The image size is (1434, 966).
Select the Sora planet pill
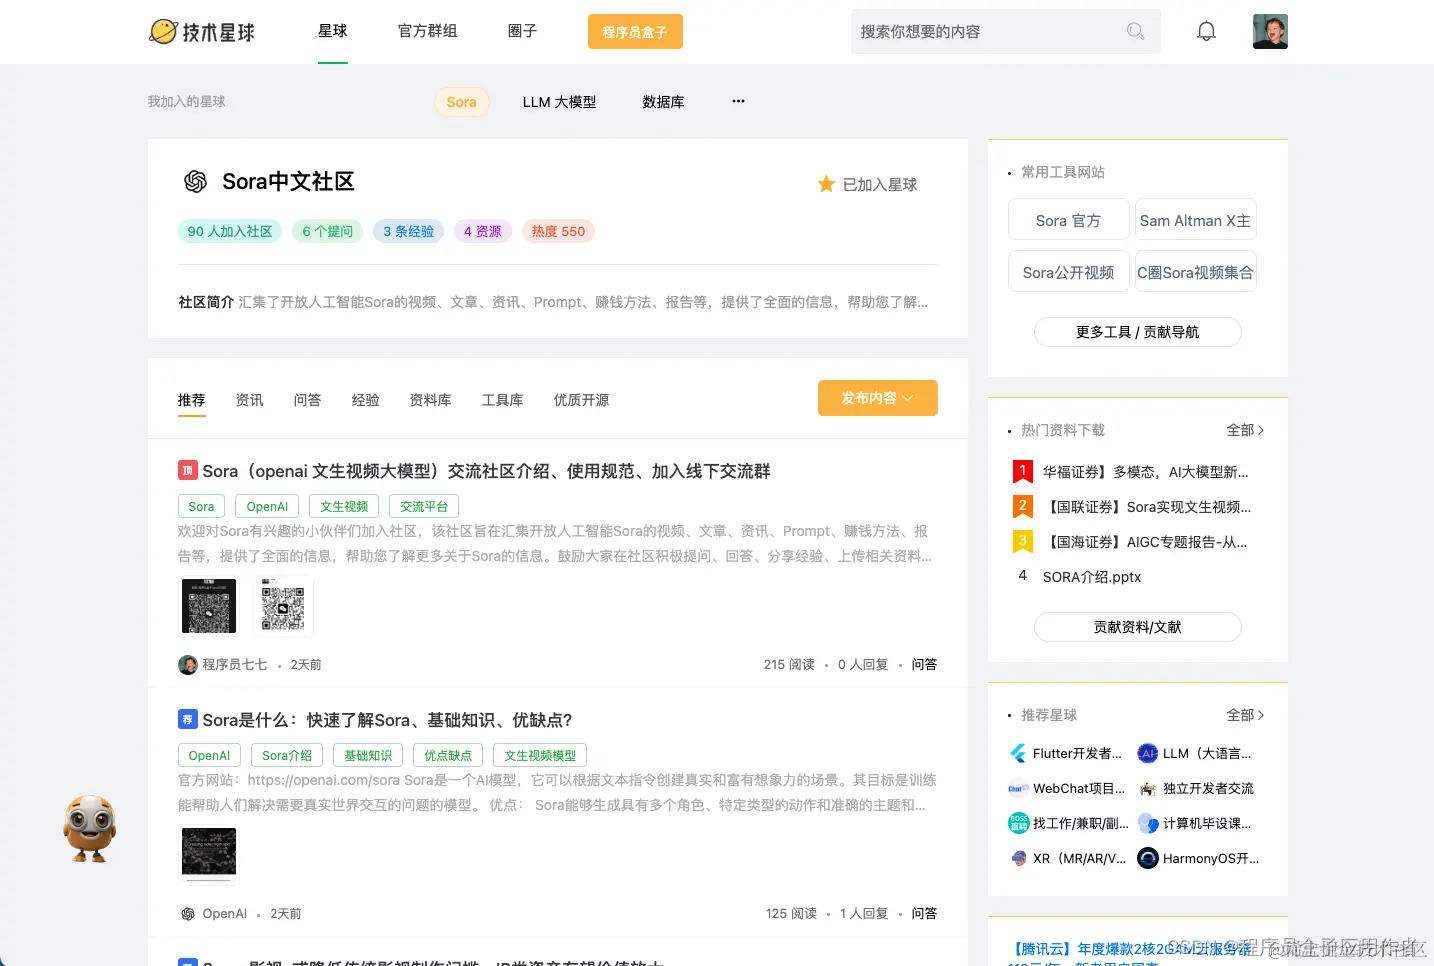(462, 102)
